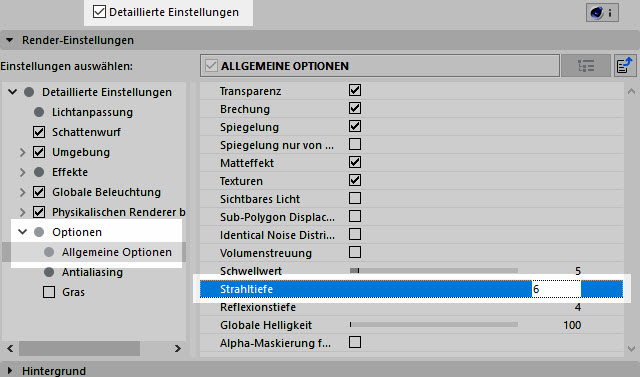The image size is (640, 377).
Task: Enable the Volumenstreuung checkbox
Action: 355,252
